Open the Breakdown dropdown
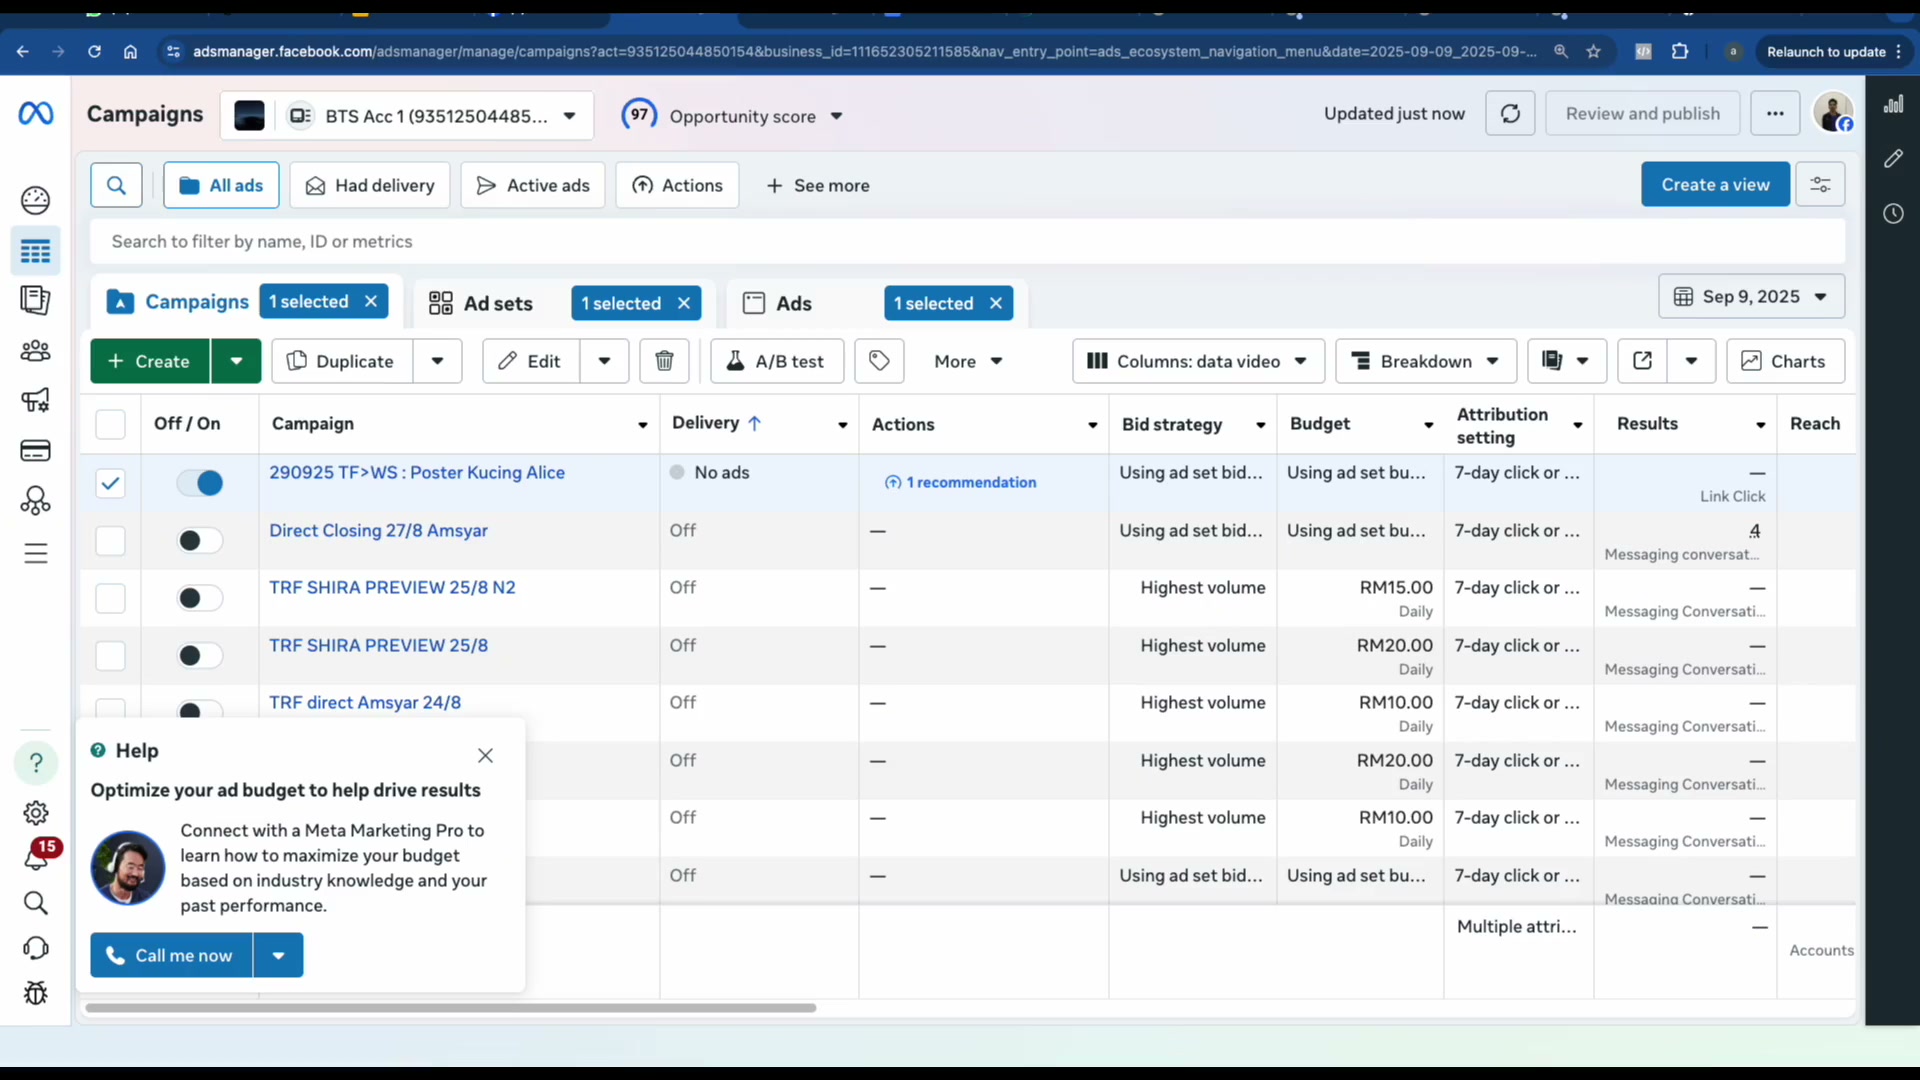 coord(1425,361)
